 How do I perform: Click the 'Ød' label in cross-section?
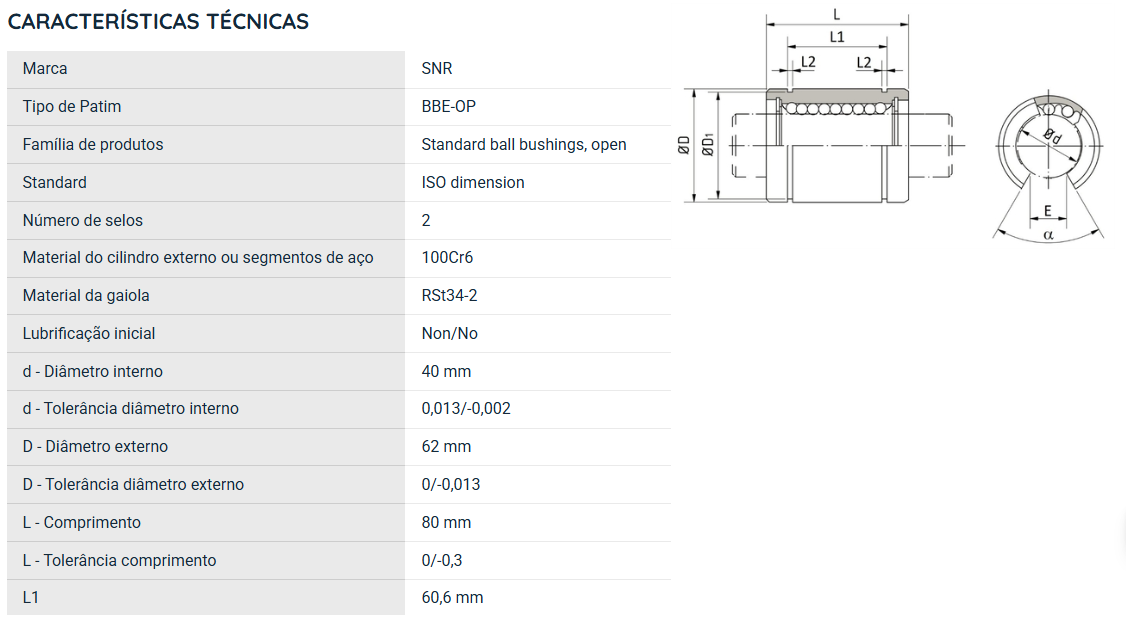1052,135
